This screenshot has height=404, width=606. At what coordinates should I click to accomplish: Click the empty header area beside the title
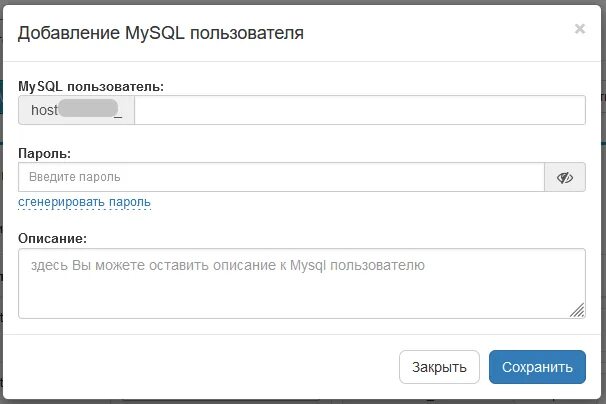point(440,33)
